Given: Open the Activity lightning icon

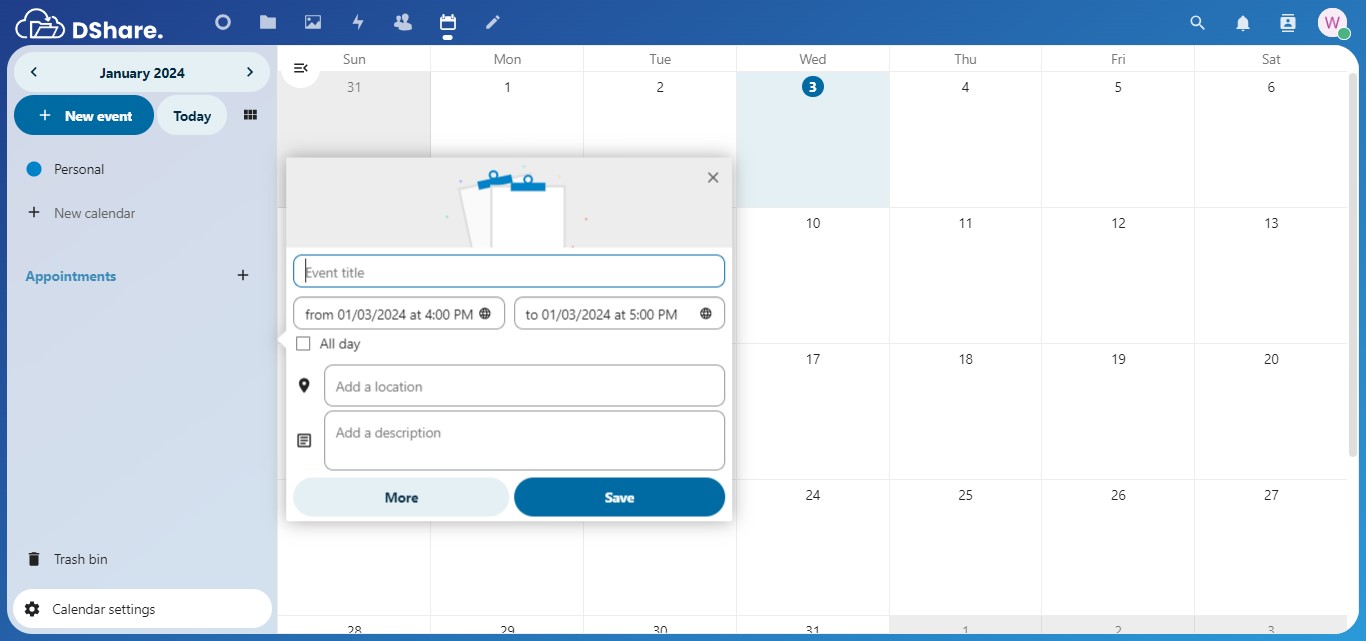Looking at the screenshot, I should tap(358, 22).
